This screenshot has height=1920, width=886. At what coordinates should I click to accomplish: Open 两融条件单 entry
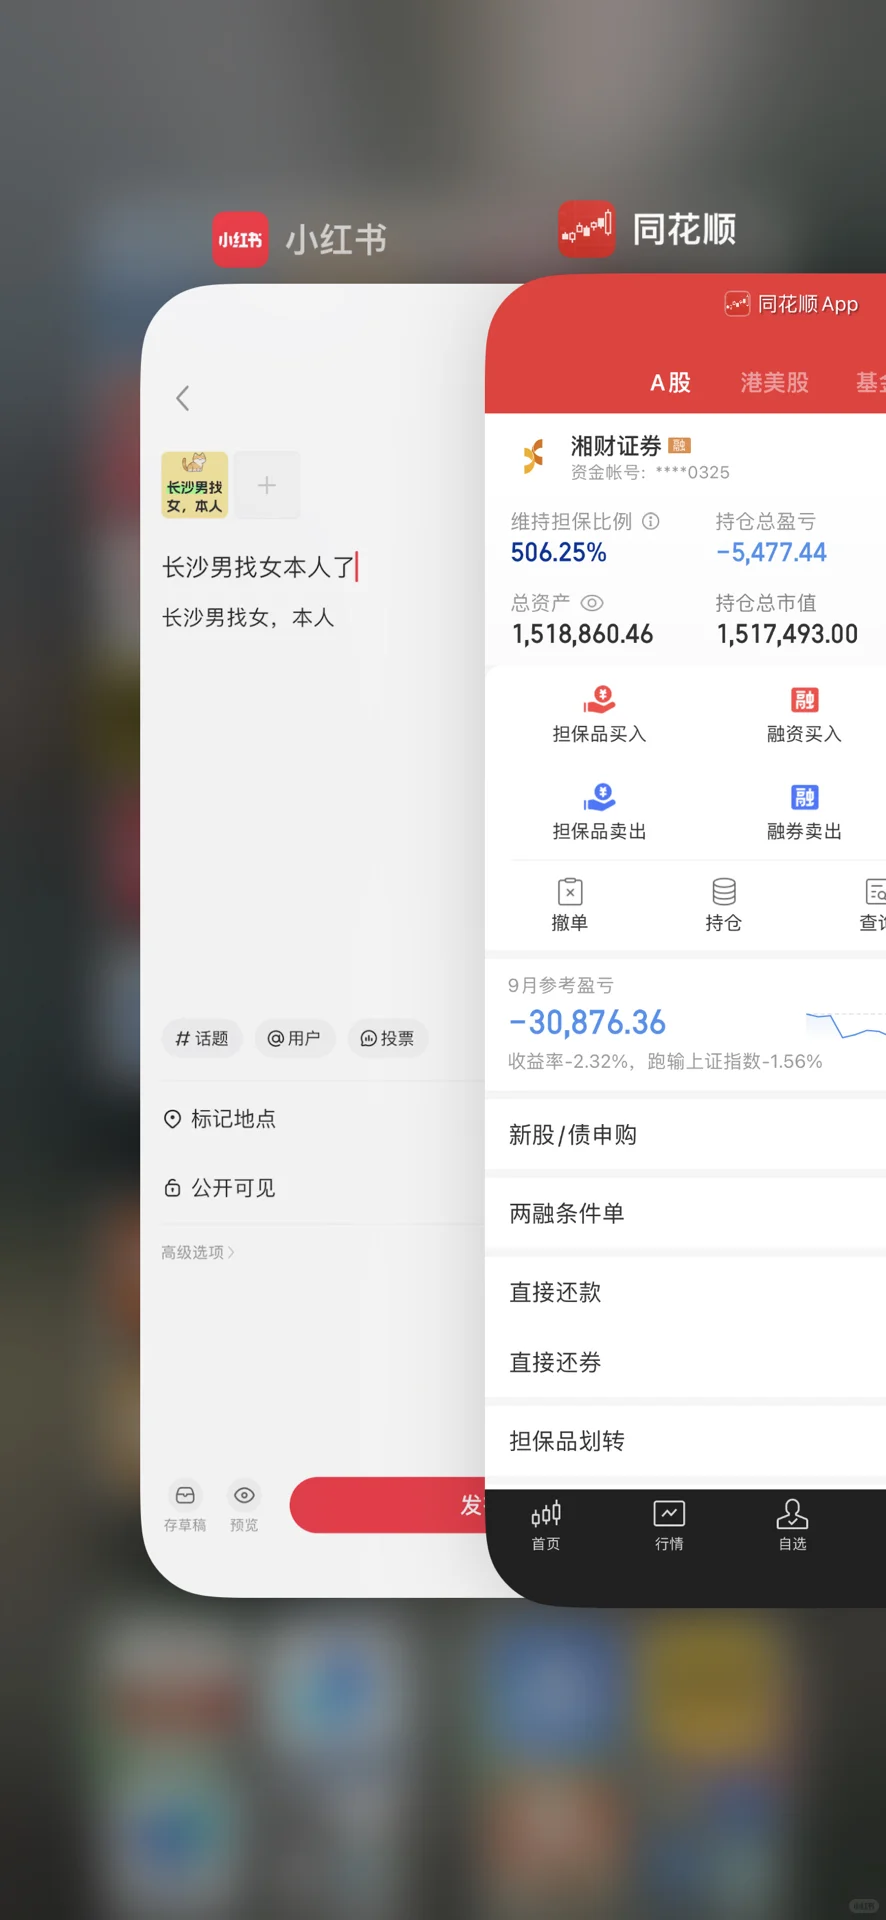coord(686,1213)
